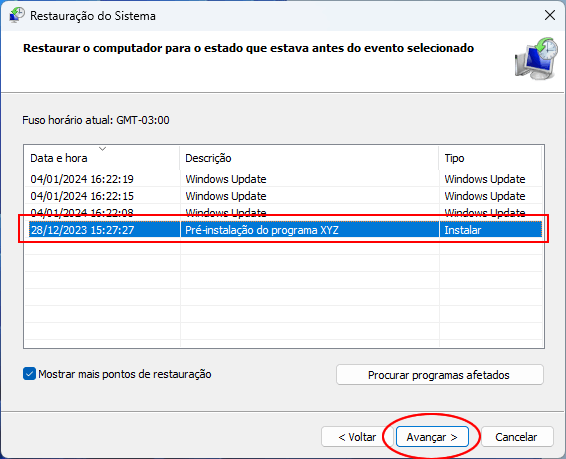Click the first row's Windows Update description

pyautogui.click(x=226, y=179)
